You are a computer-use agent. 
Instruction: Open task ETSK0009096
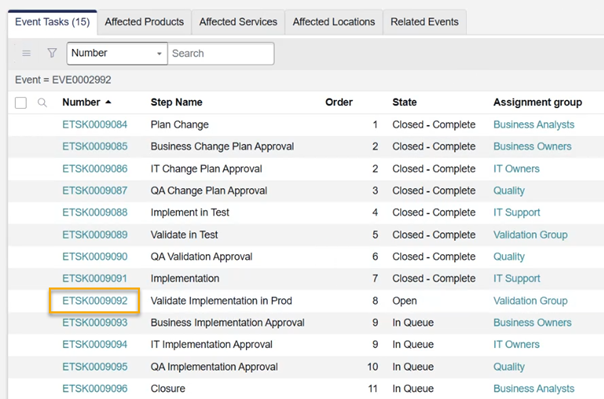(x=95, y=389)
